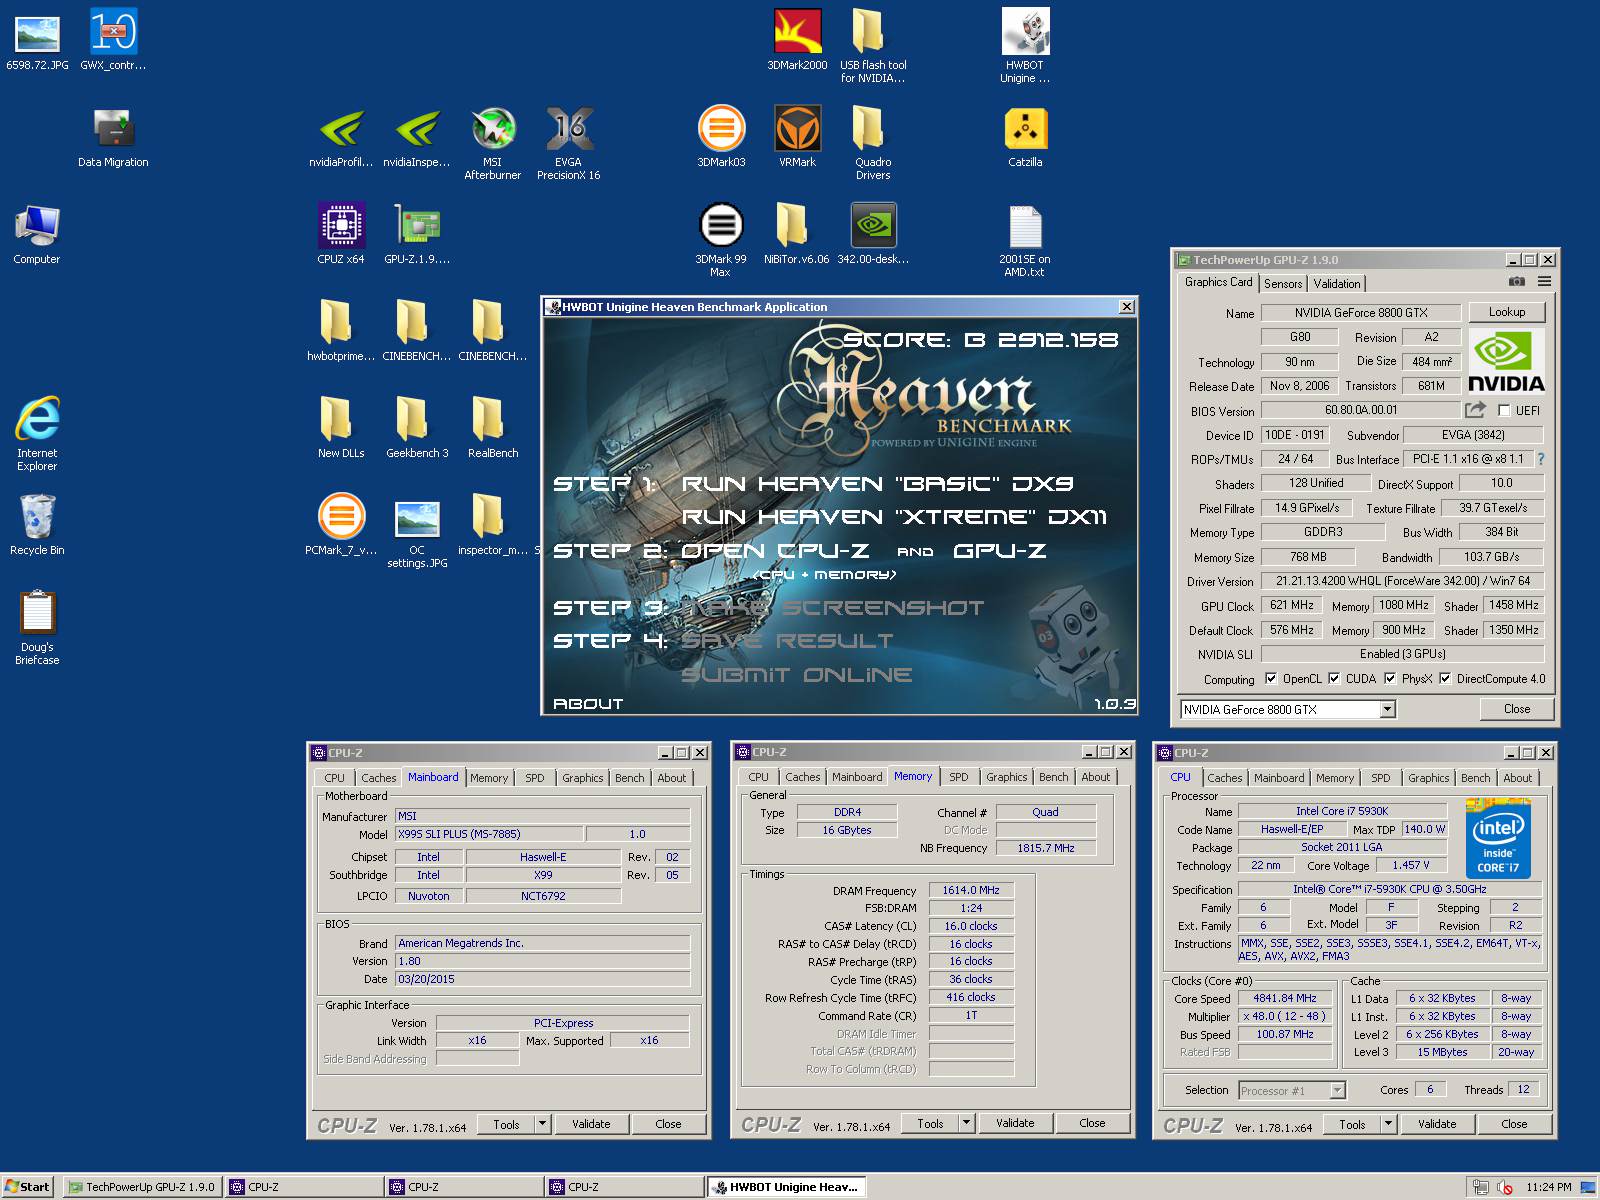
Task: Launch EVGA PrecisionX 16 icon
Action: (x=568, y=143)
